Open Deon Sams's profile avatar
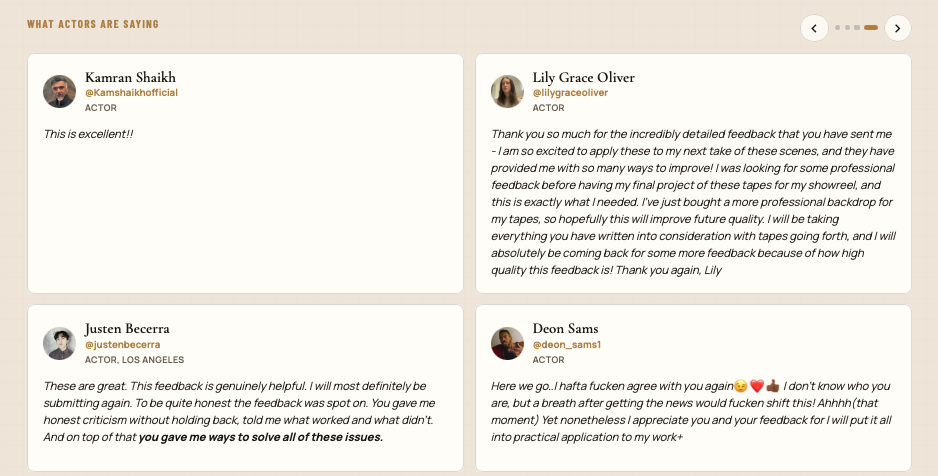The width and height of the screenshot is (938, 476). pyautogui.click(x=507, y=343)
